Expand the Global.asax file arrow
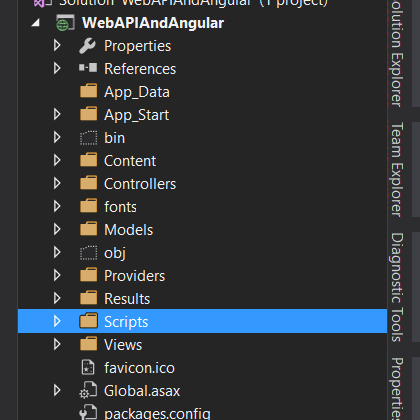420x420 pixels. tap(57, 390)
